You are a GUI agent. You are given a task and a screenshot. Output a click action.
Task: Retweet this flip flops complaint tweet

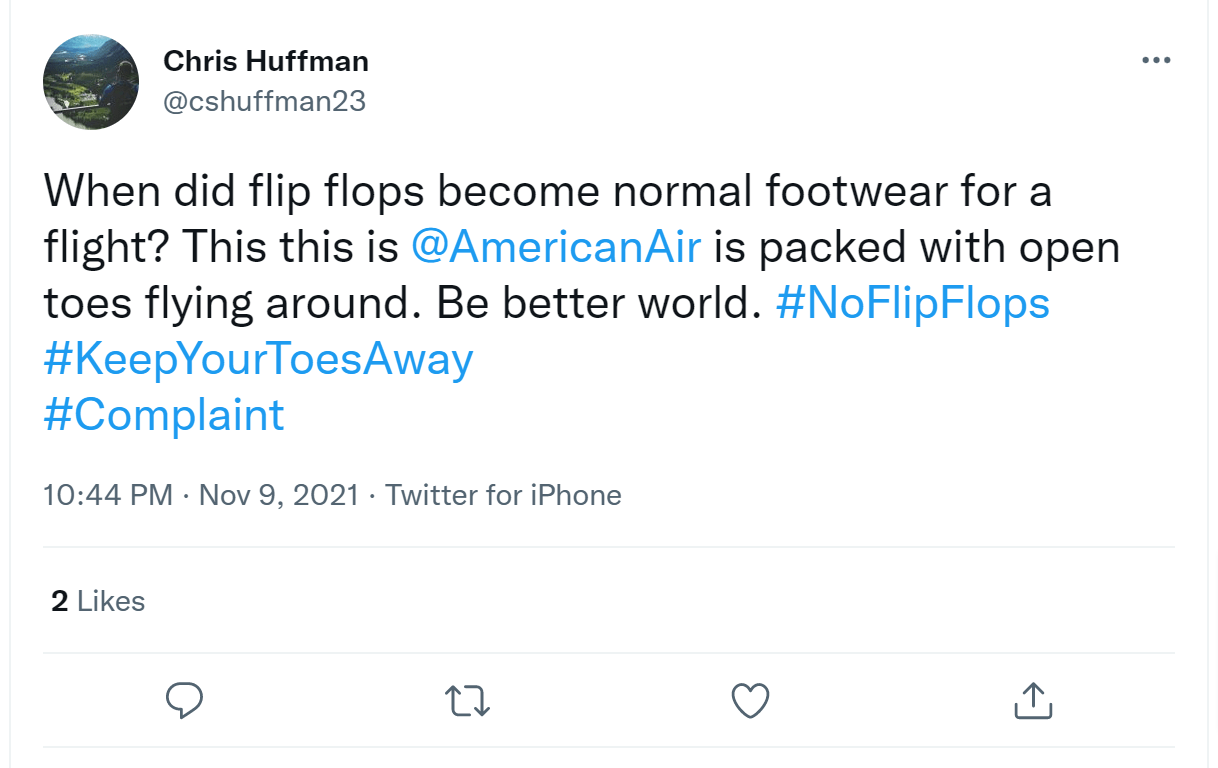pyautogui.click(x=466, y=701)
